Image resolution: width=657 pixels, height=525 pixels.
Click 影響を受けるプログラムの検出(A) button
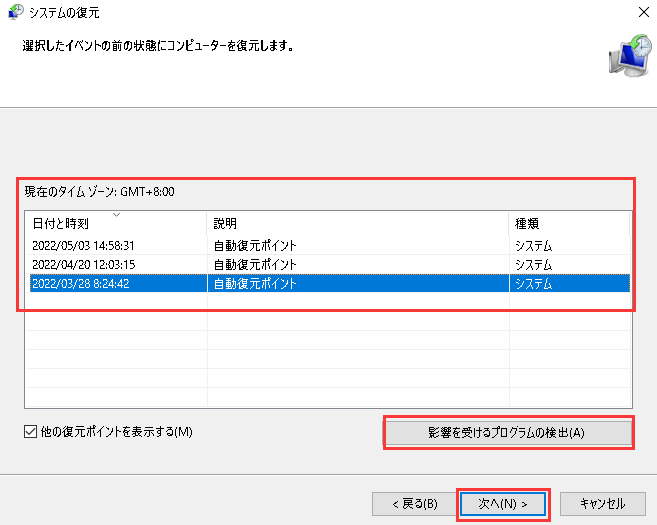pos(508,433)
